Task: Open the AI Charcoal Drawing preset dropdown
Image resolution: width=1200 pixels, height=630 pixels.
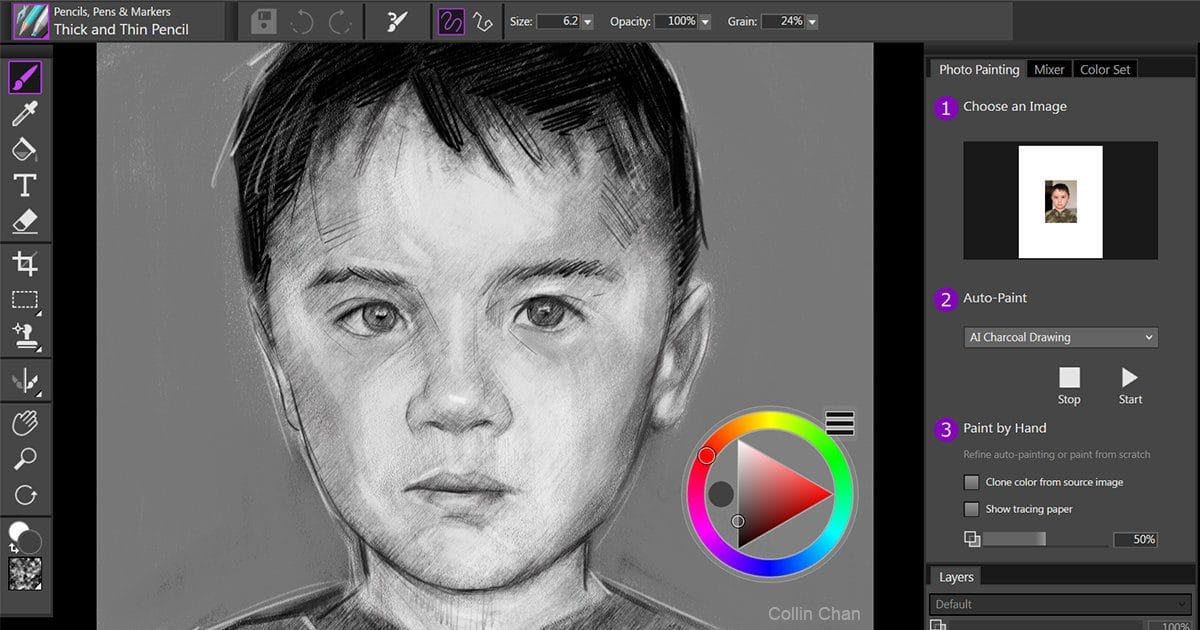Action: point(1060,337)
